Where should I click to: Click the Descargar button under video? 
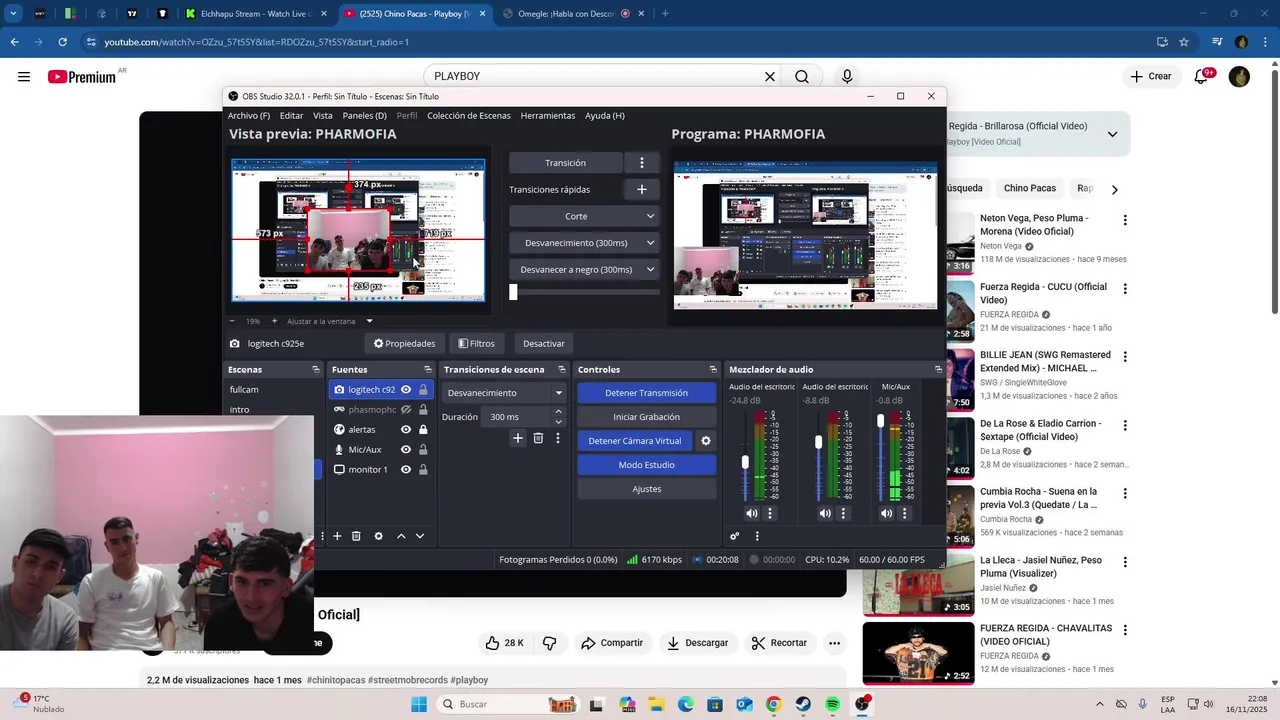tap(698, 643)
